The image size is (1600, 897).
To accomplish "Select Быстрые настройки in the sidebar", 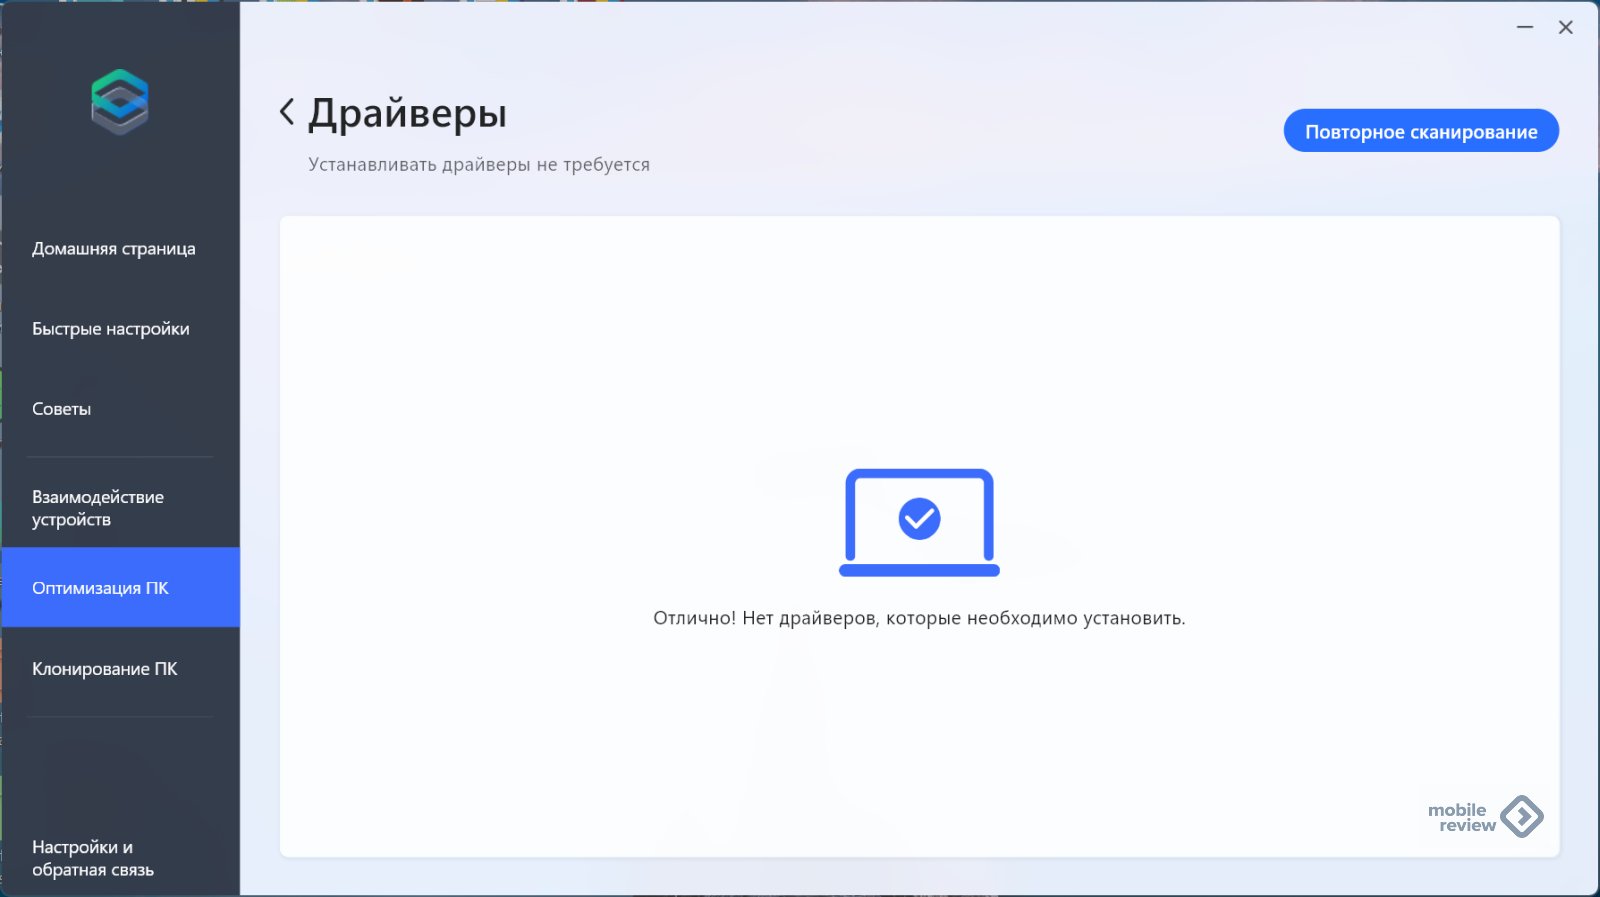I will click(x=111, y=329).
